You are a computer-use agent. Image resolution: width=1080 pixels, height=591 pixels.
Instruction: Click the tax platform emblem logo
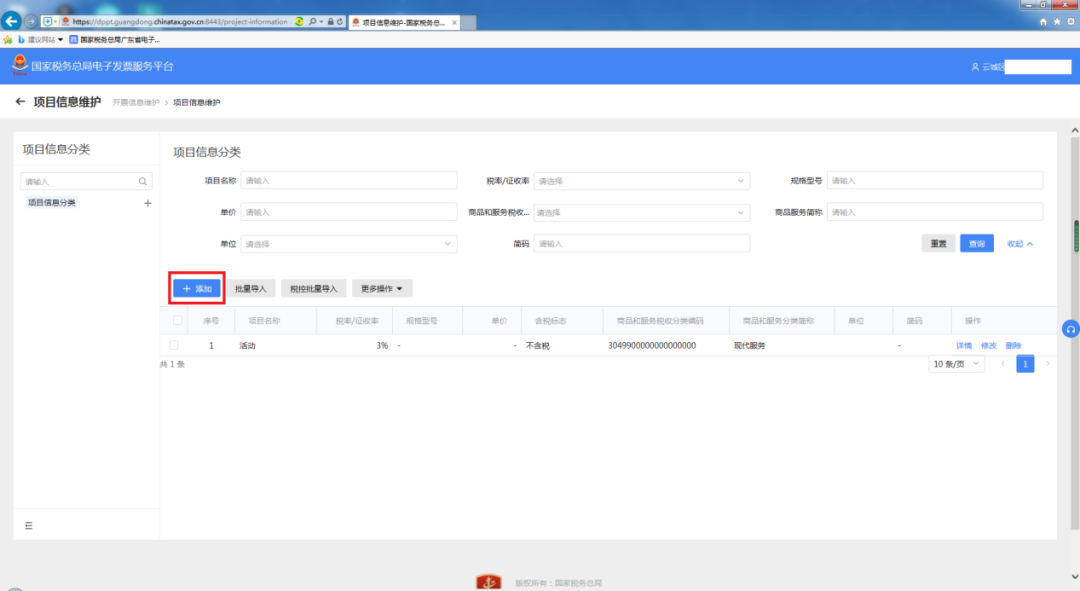pos(20,65)
